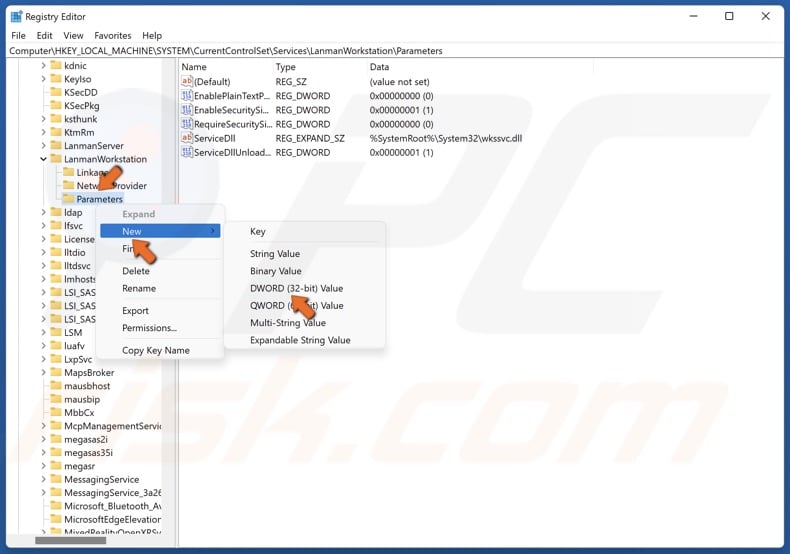Viewport: 790px width, 554px height.
Task: Expand the MapsBroker tree node
Action: (43, 372)
